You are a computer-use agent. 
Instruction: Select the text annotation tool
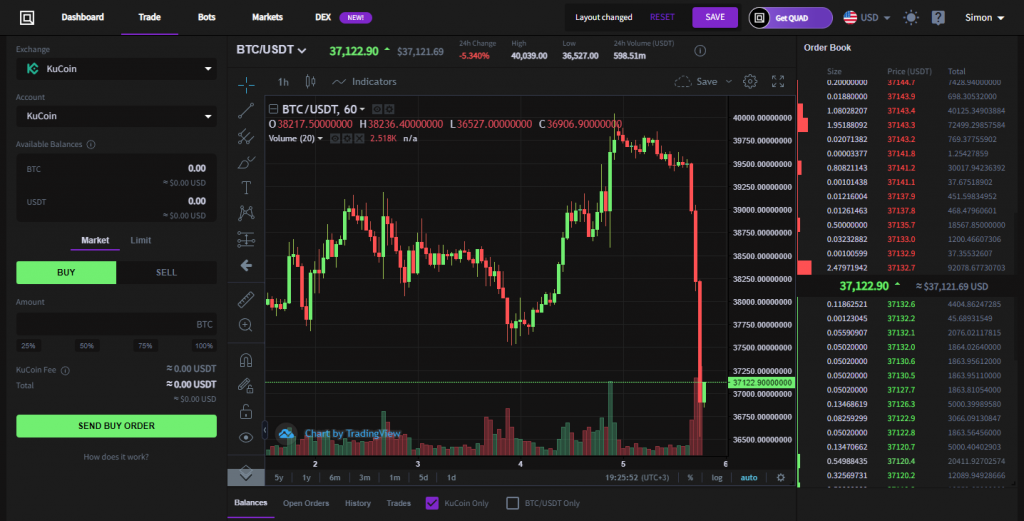tap(246, 188)
